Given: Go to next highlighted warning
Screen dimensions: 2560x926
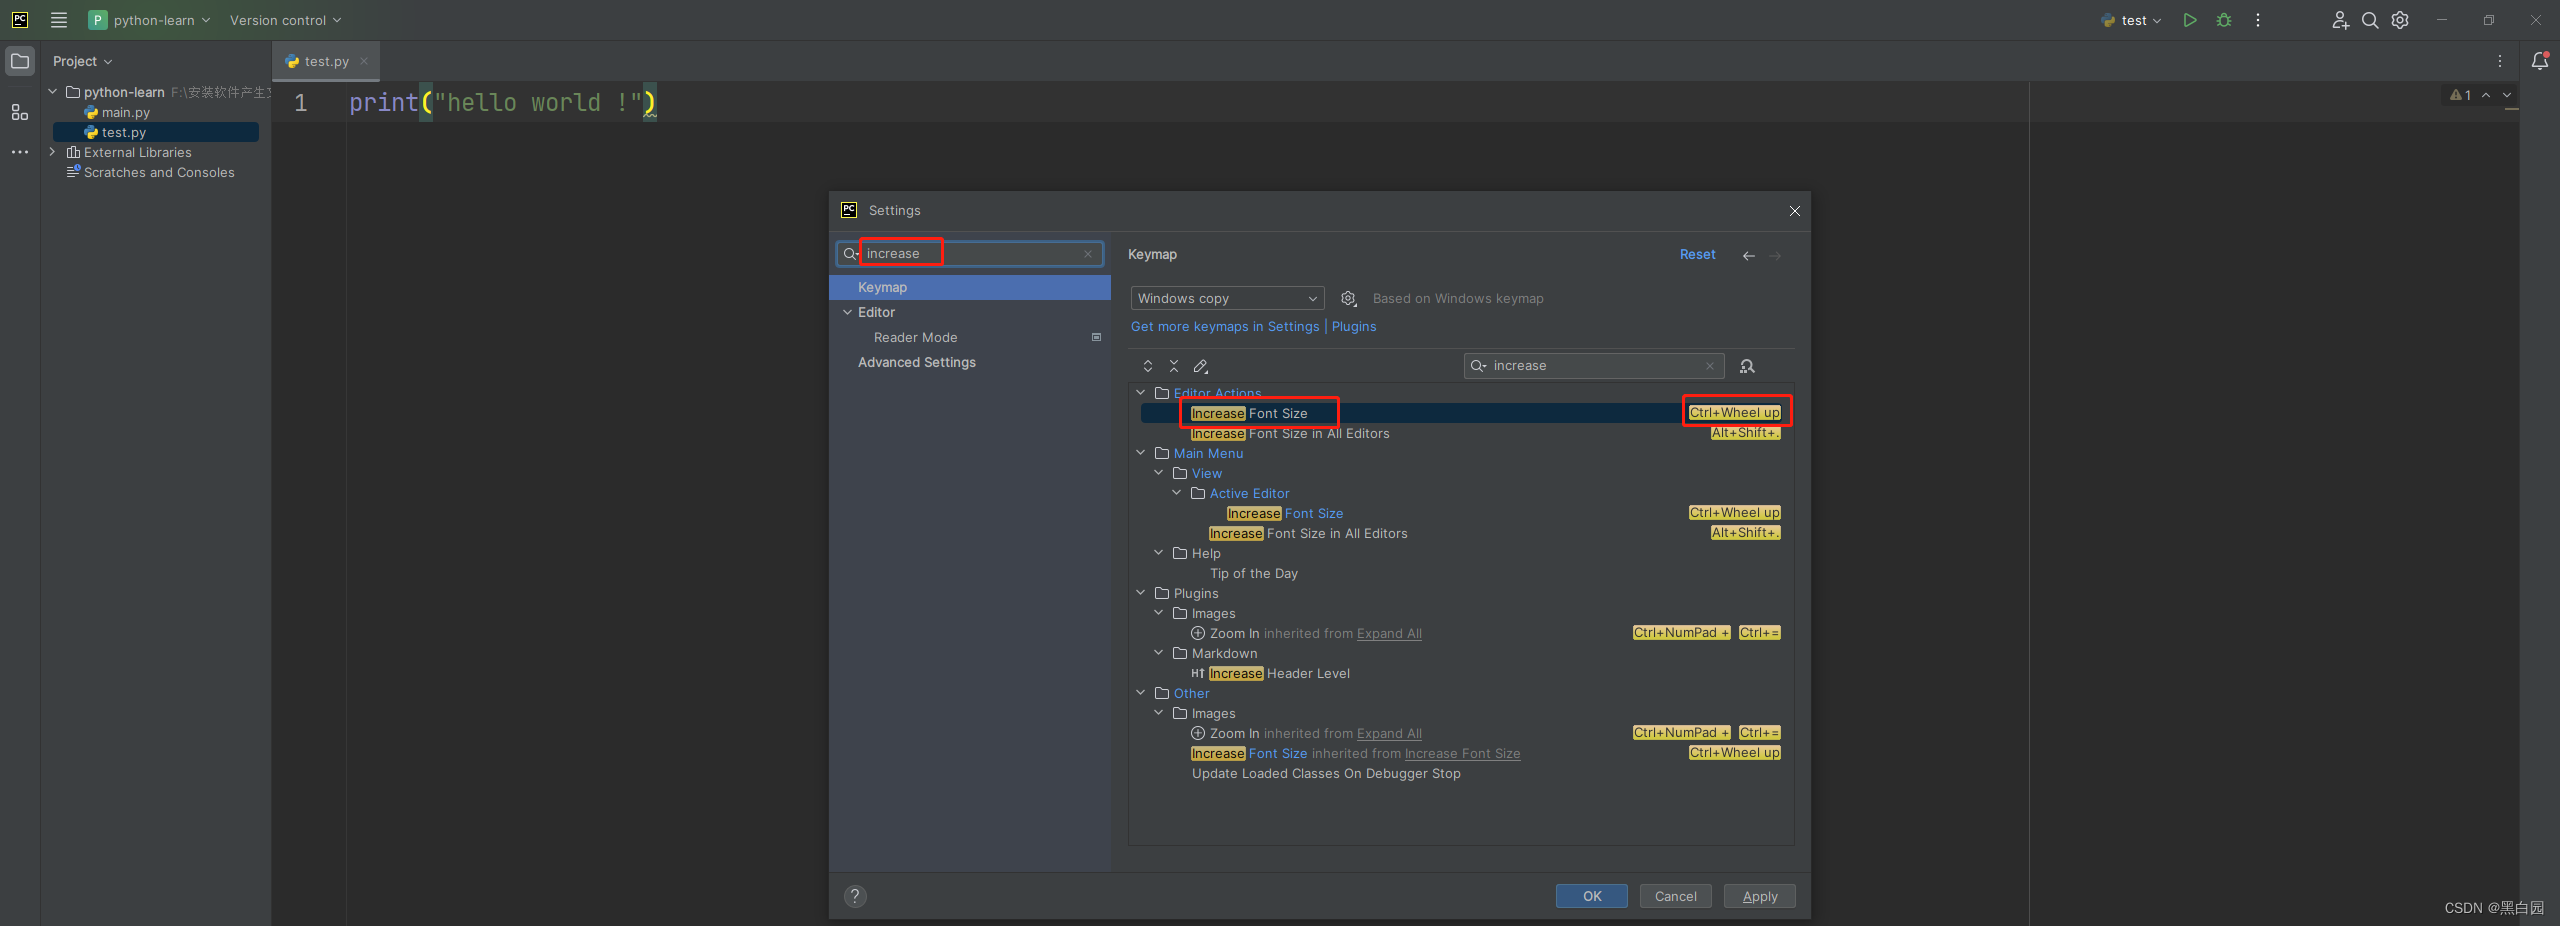Looking at the screenshot, I should click(2507, 95).
